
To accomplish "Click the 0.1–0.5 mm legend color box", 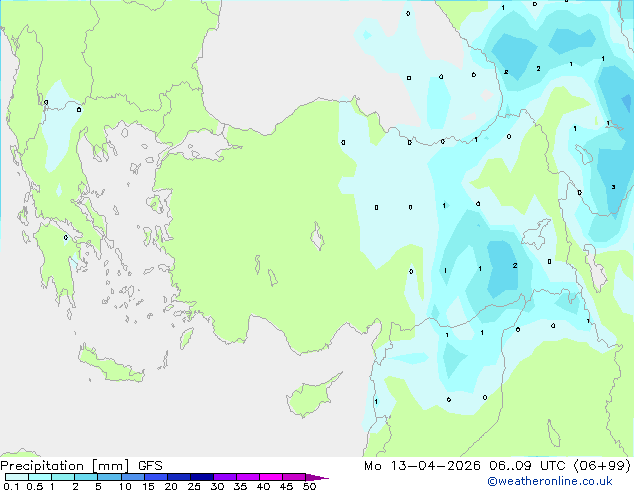I will pos(17,477).
